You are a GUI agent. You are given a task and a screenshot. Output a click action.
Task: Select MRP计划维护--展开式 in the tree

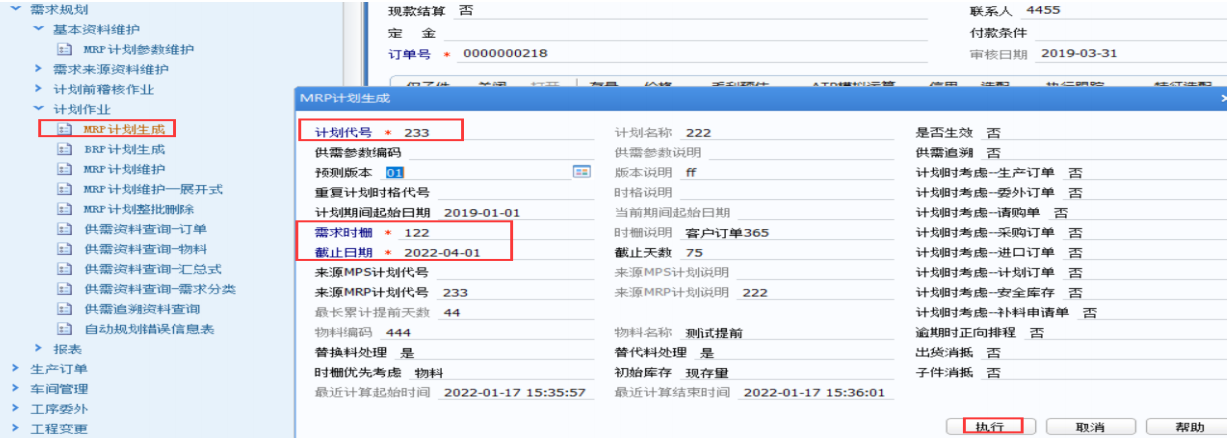pos(152,189)
